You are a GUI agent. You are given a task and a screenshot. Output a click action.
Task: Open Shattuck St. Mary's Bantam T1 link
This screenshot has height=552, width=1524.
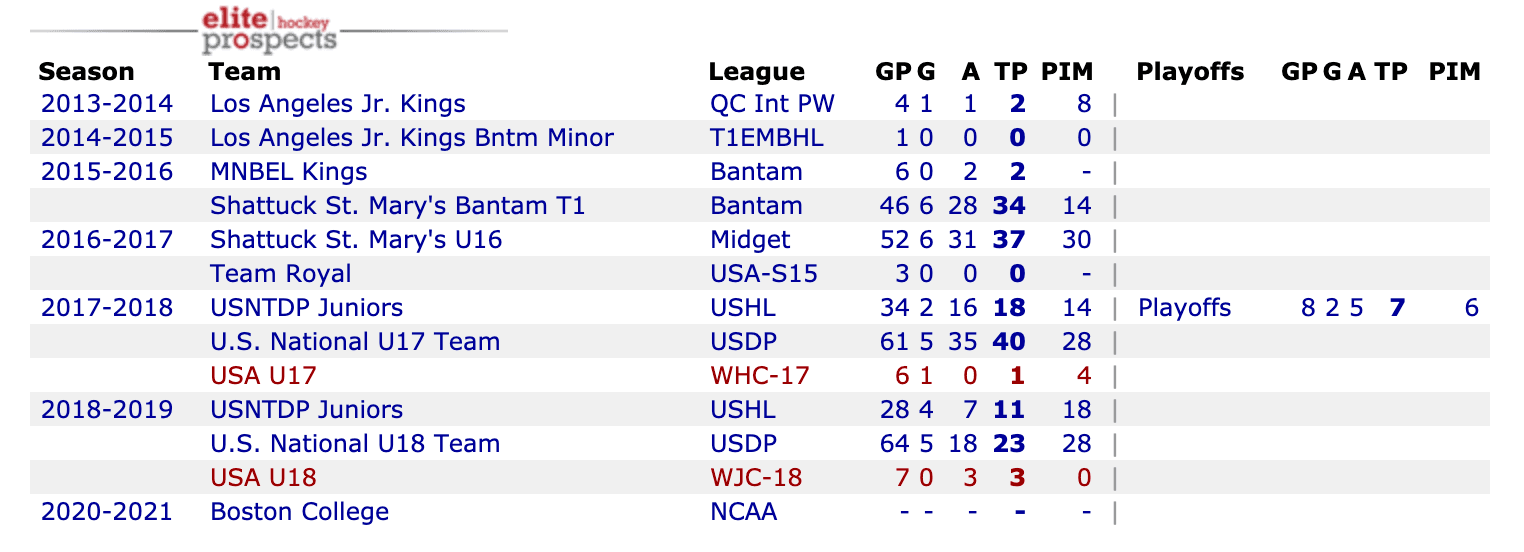397,206
